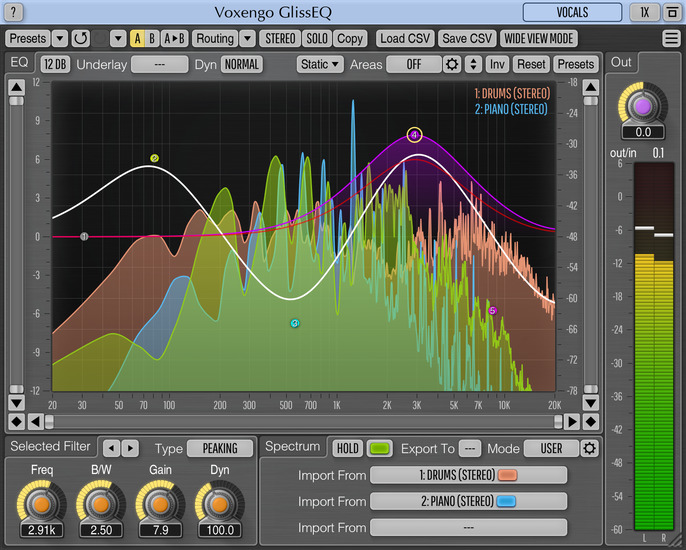The width and height of the screenshot is (686, 550).
Task: Click the Save CSV button
Action: (x=467, y=39)
